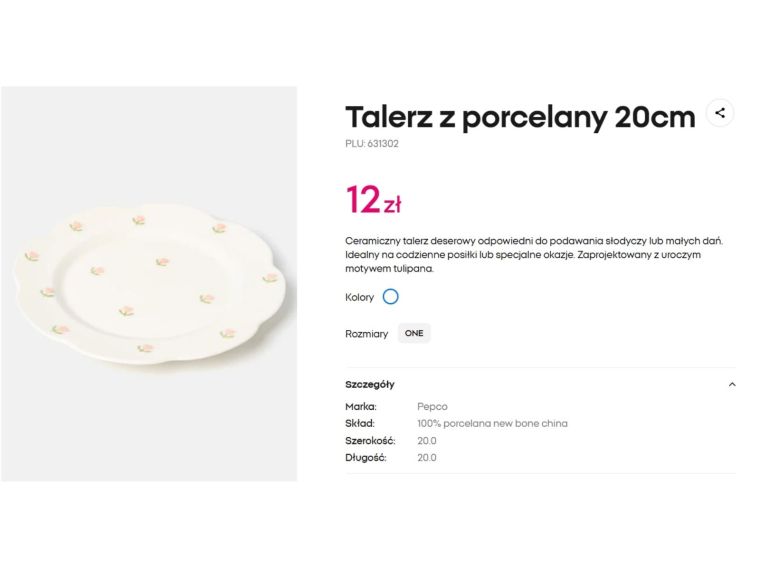The image size is (760, 570).
Task: Collapse the Szczegóły section chevron
Action: click(732, 384)
